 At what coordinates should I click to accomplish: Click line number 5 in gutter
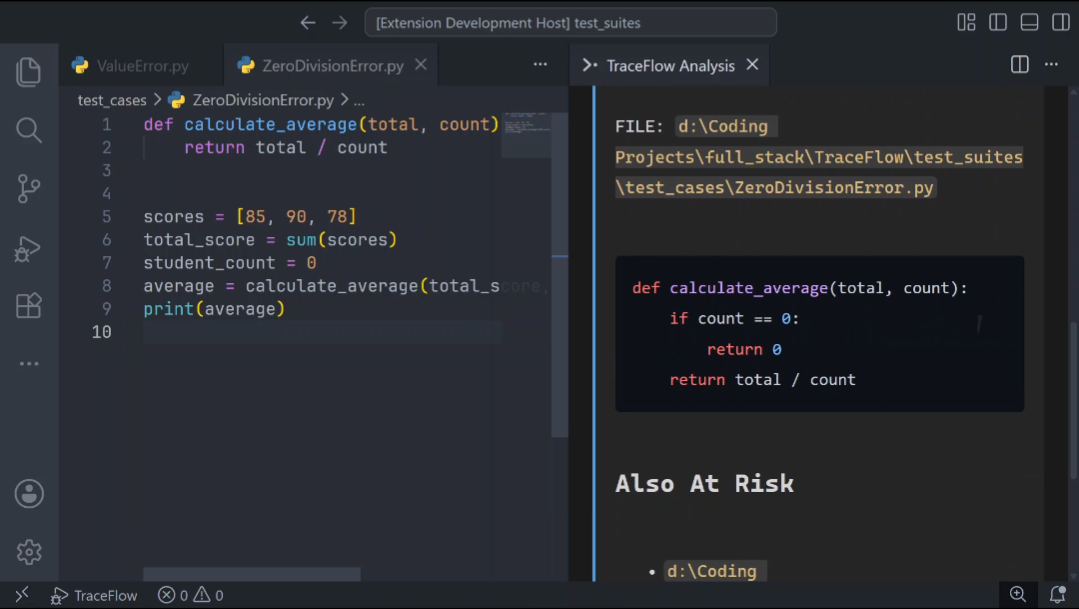[x=107, y=217]
